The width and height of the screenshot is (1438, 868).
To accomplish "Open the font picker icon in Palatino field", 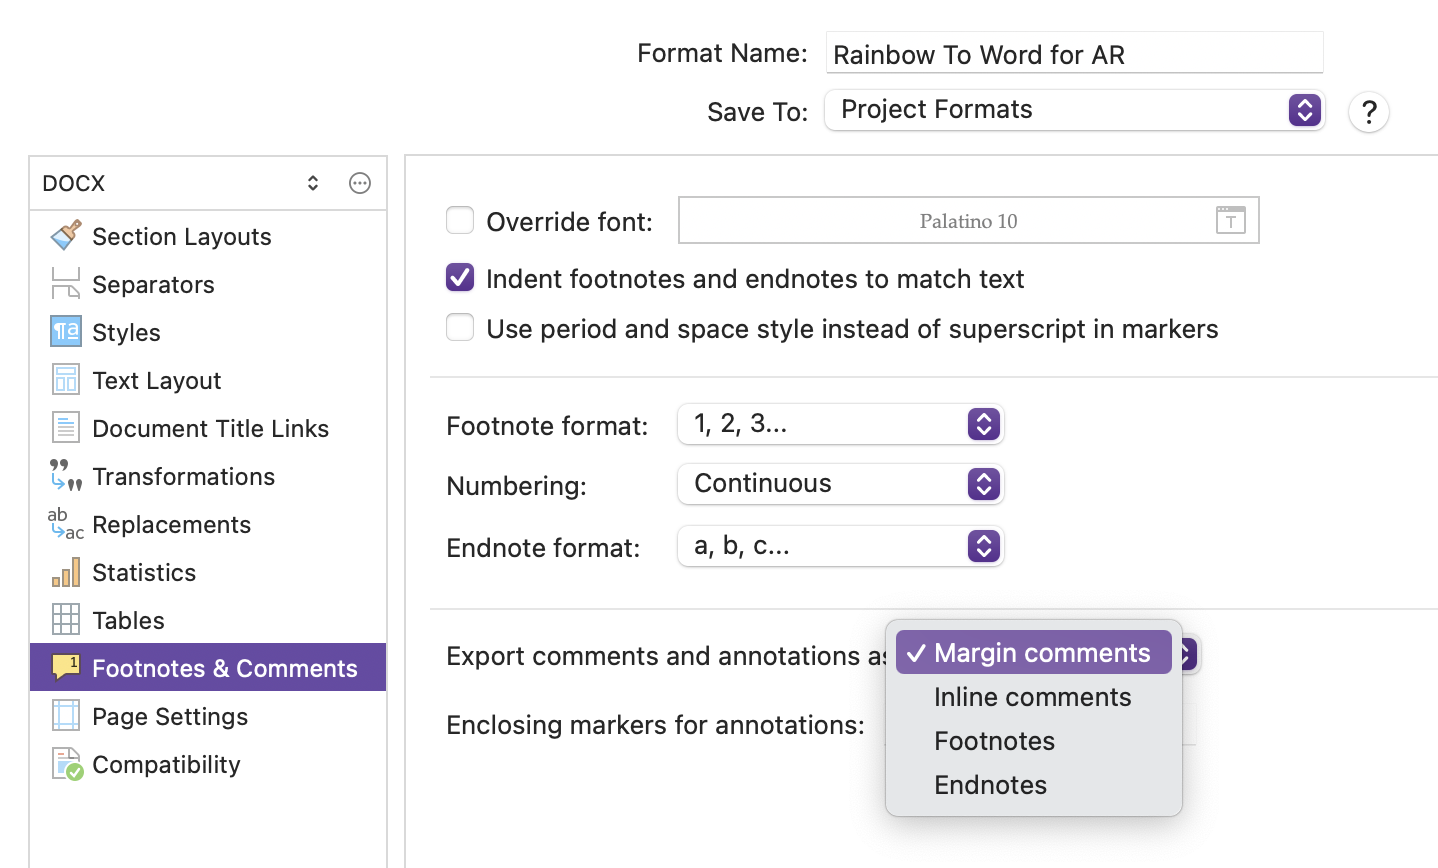I will 1231,220.
